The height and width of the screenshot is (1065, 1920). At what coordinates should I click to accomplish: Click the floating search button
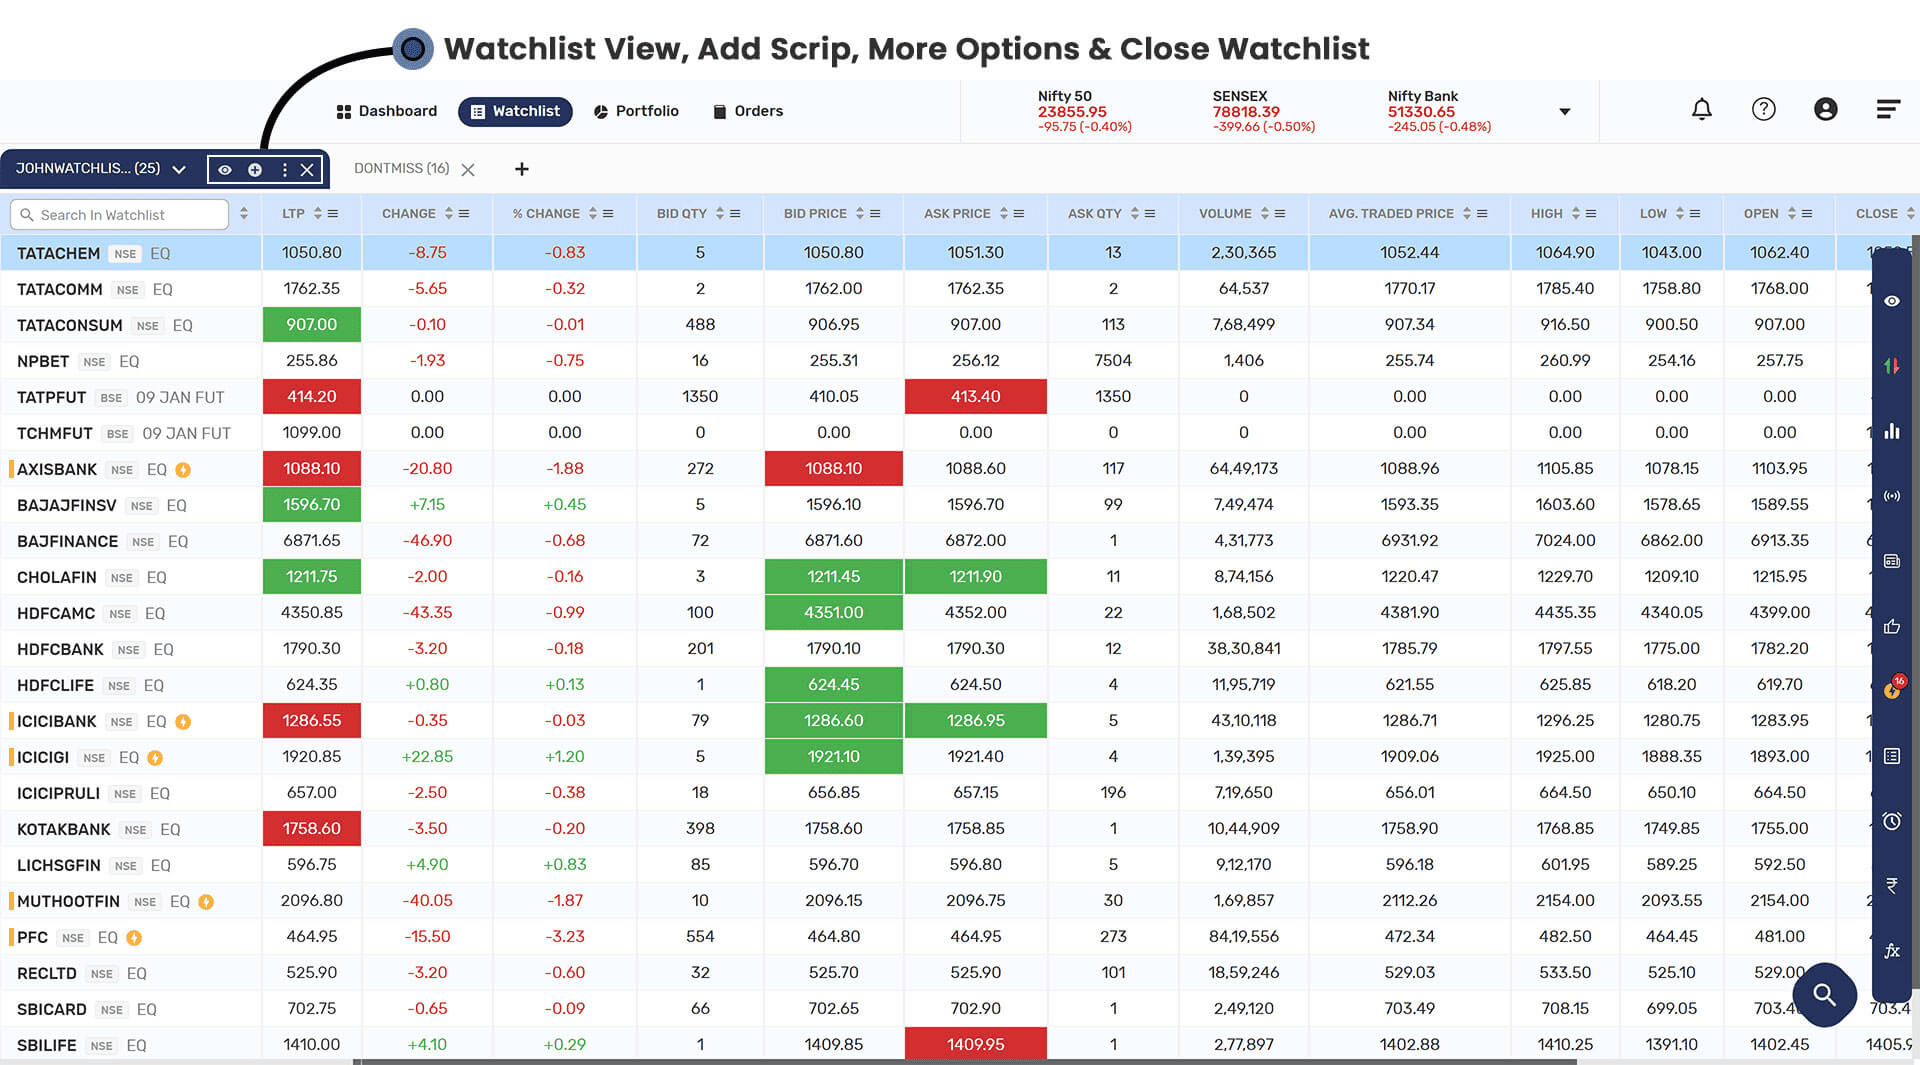1824,994
